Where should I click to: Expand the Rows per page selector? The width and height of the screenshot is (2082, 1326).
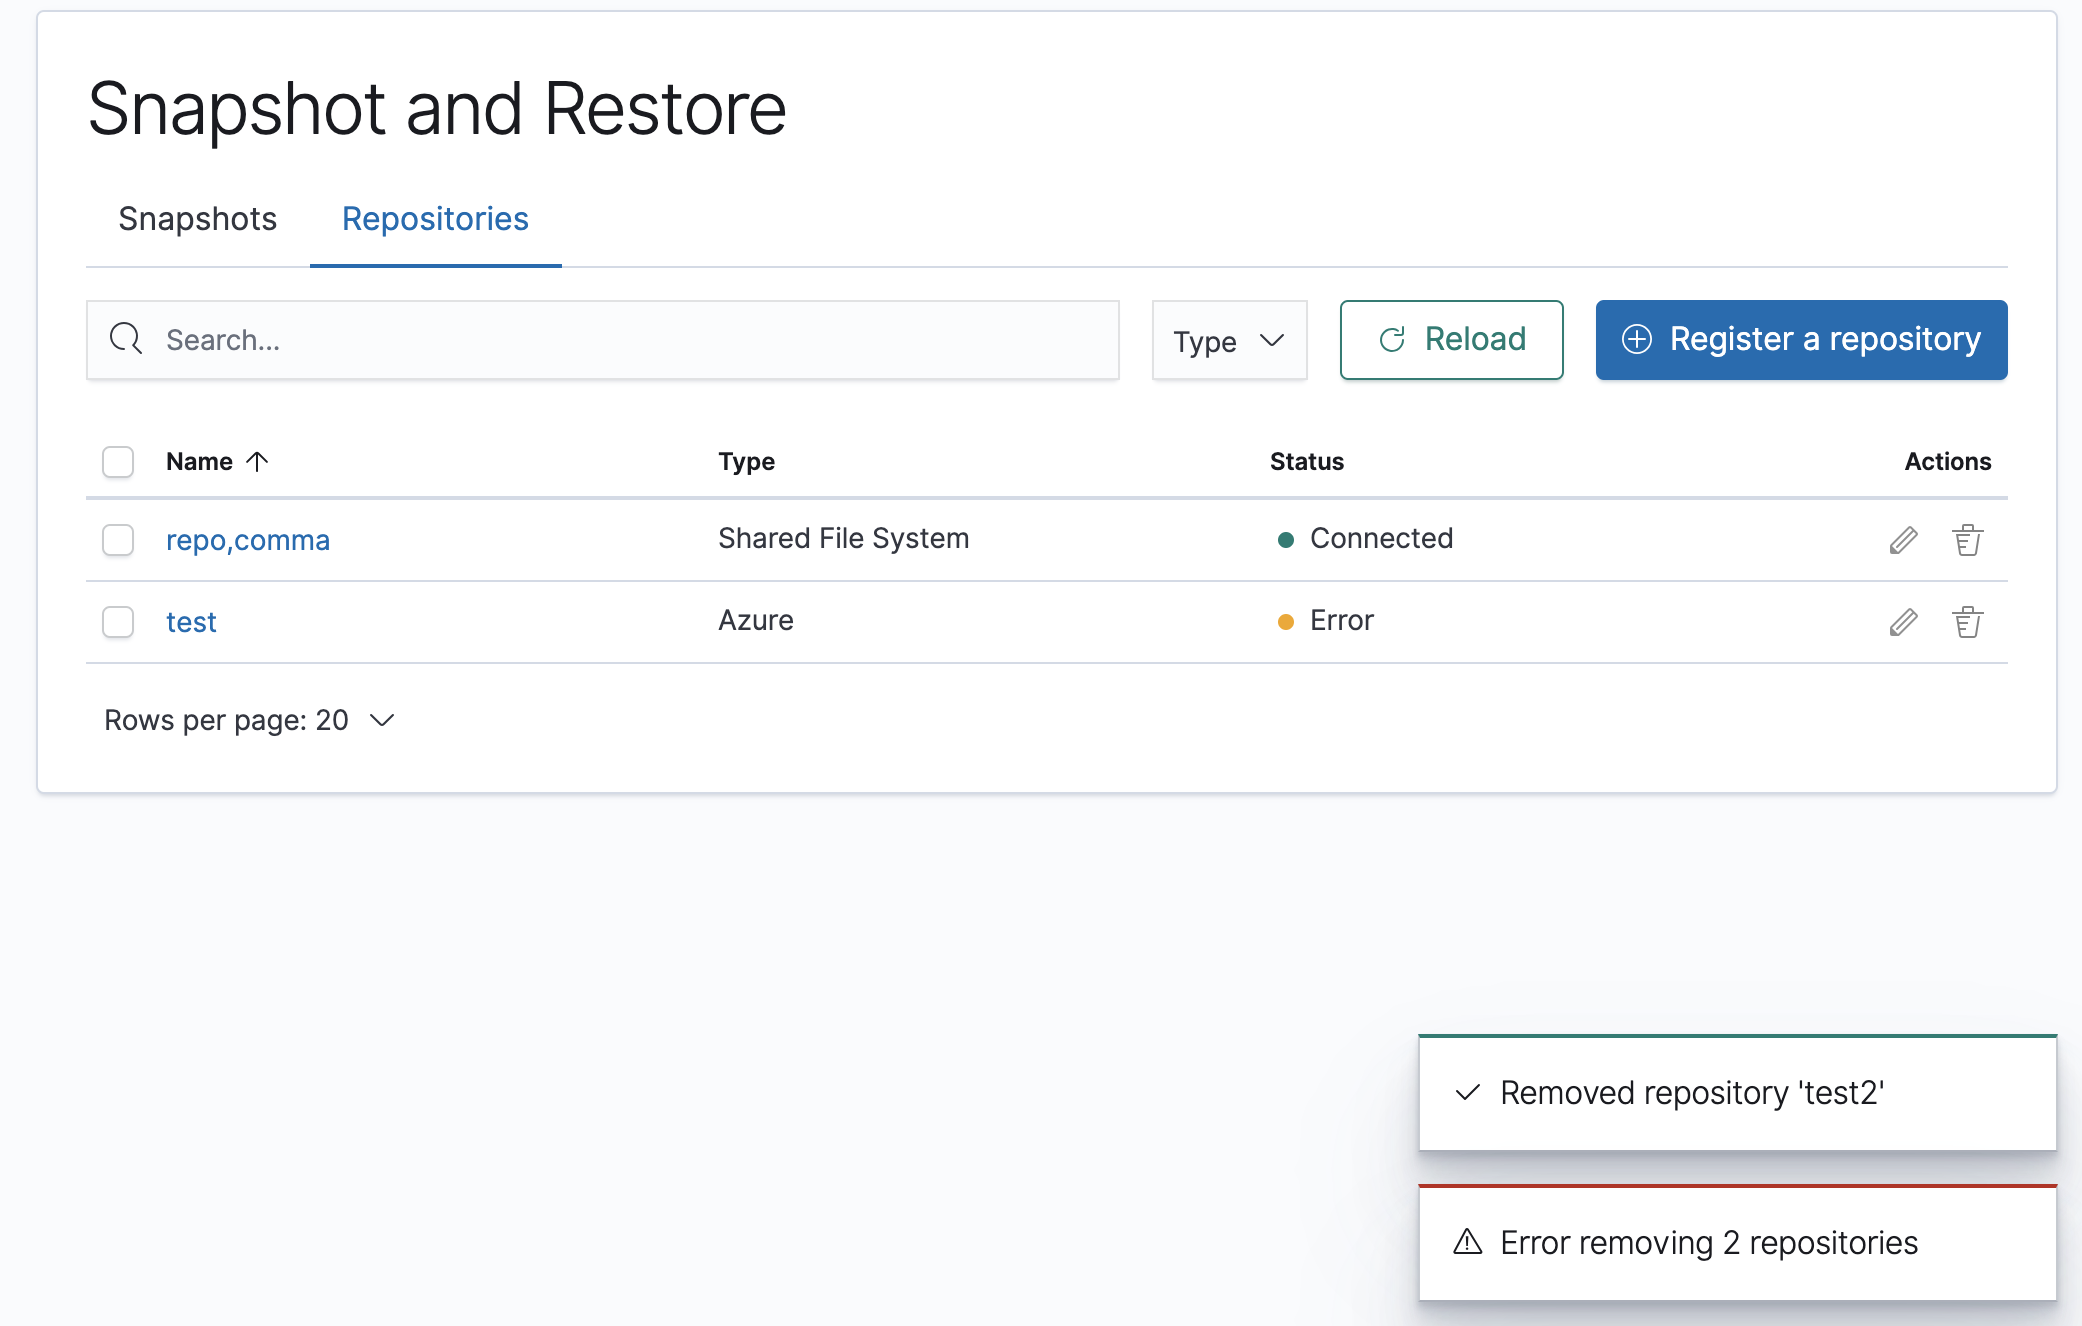(x=250, y=720)
